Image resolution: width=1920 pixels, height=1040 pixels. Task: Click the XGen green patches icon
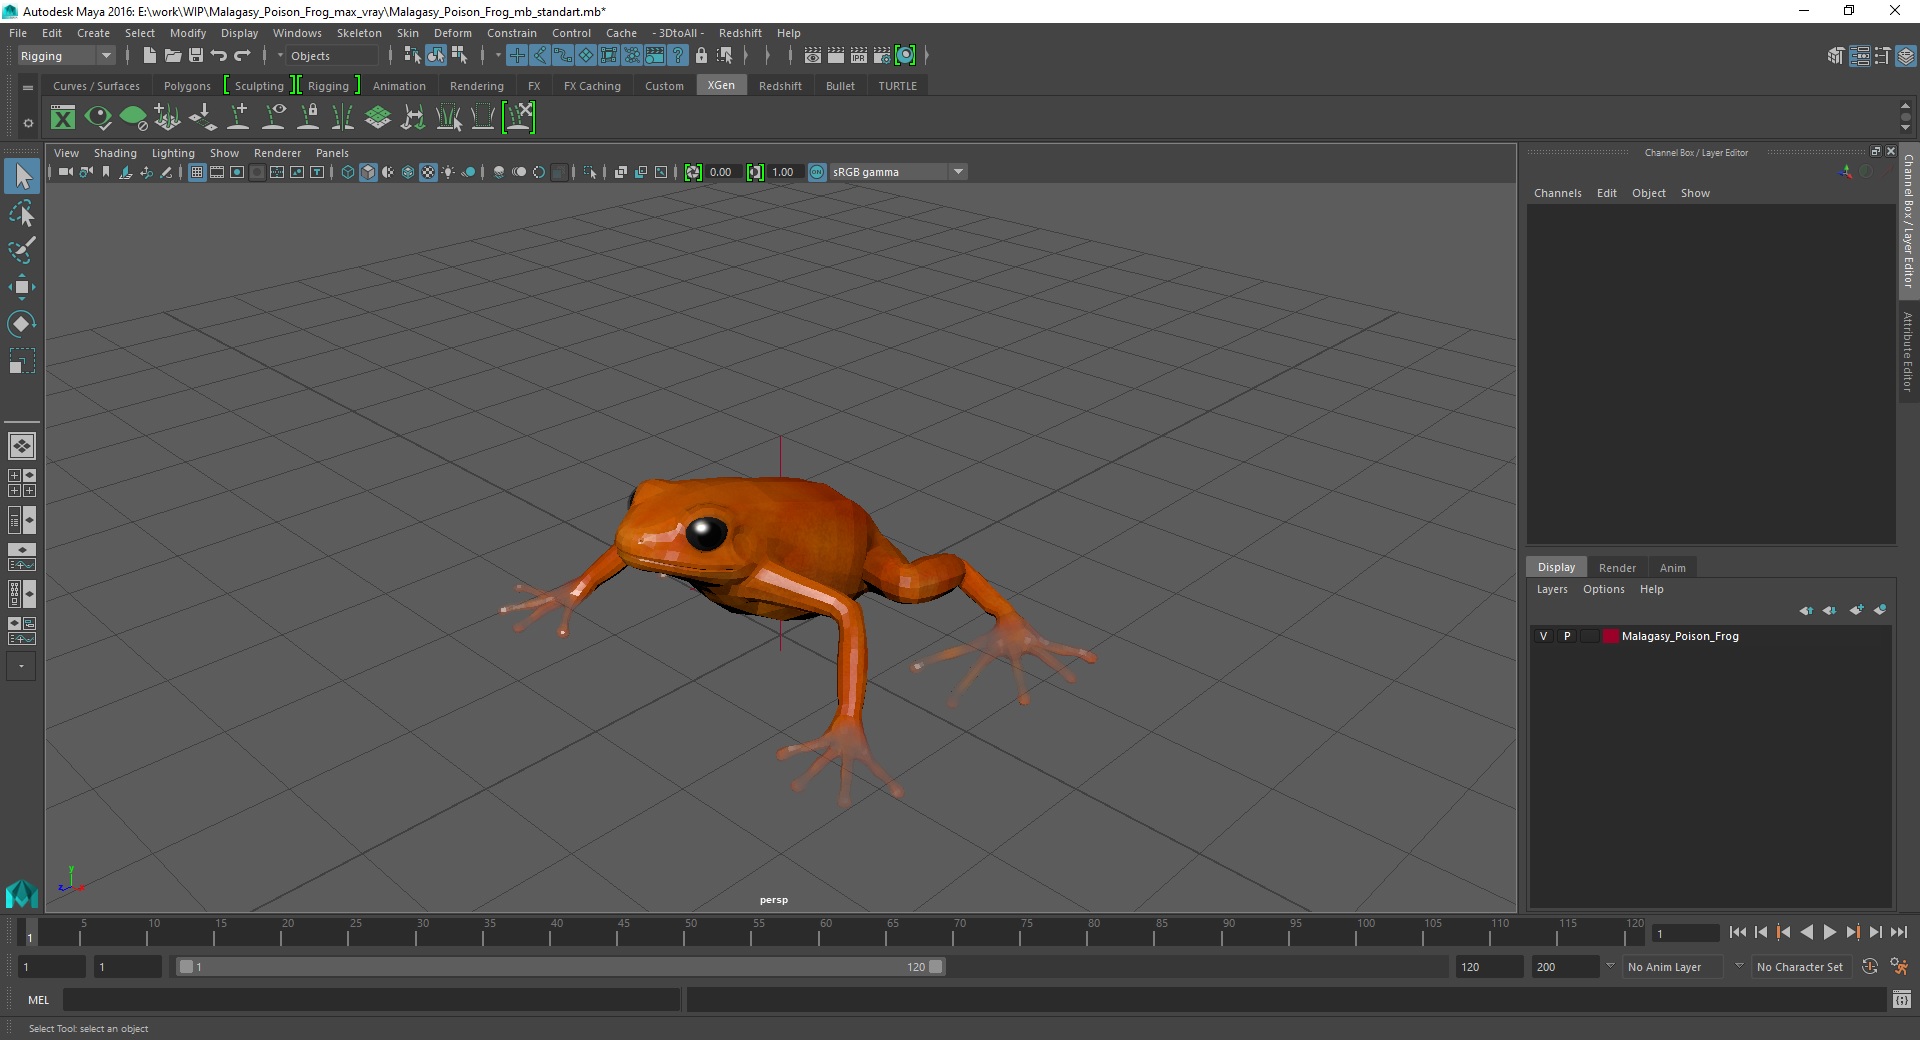[378, 118]
